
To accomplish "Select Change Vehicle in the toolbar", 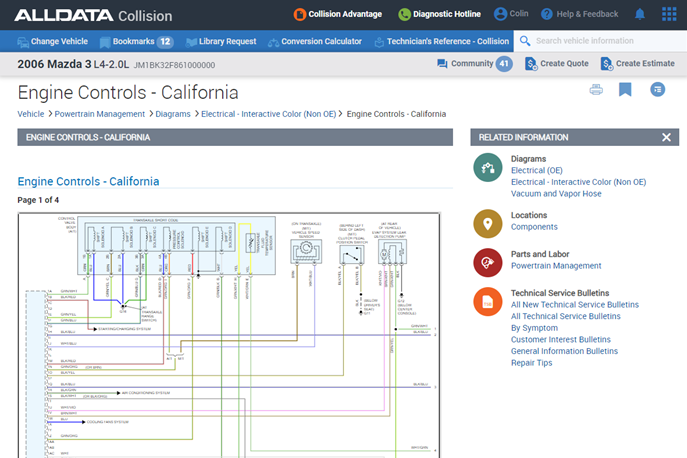I will (52, 42).
